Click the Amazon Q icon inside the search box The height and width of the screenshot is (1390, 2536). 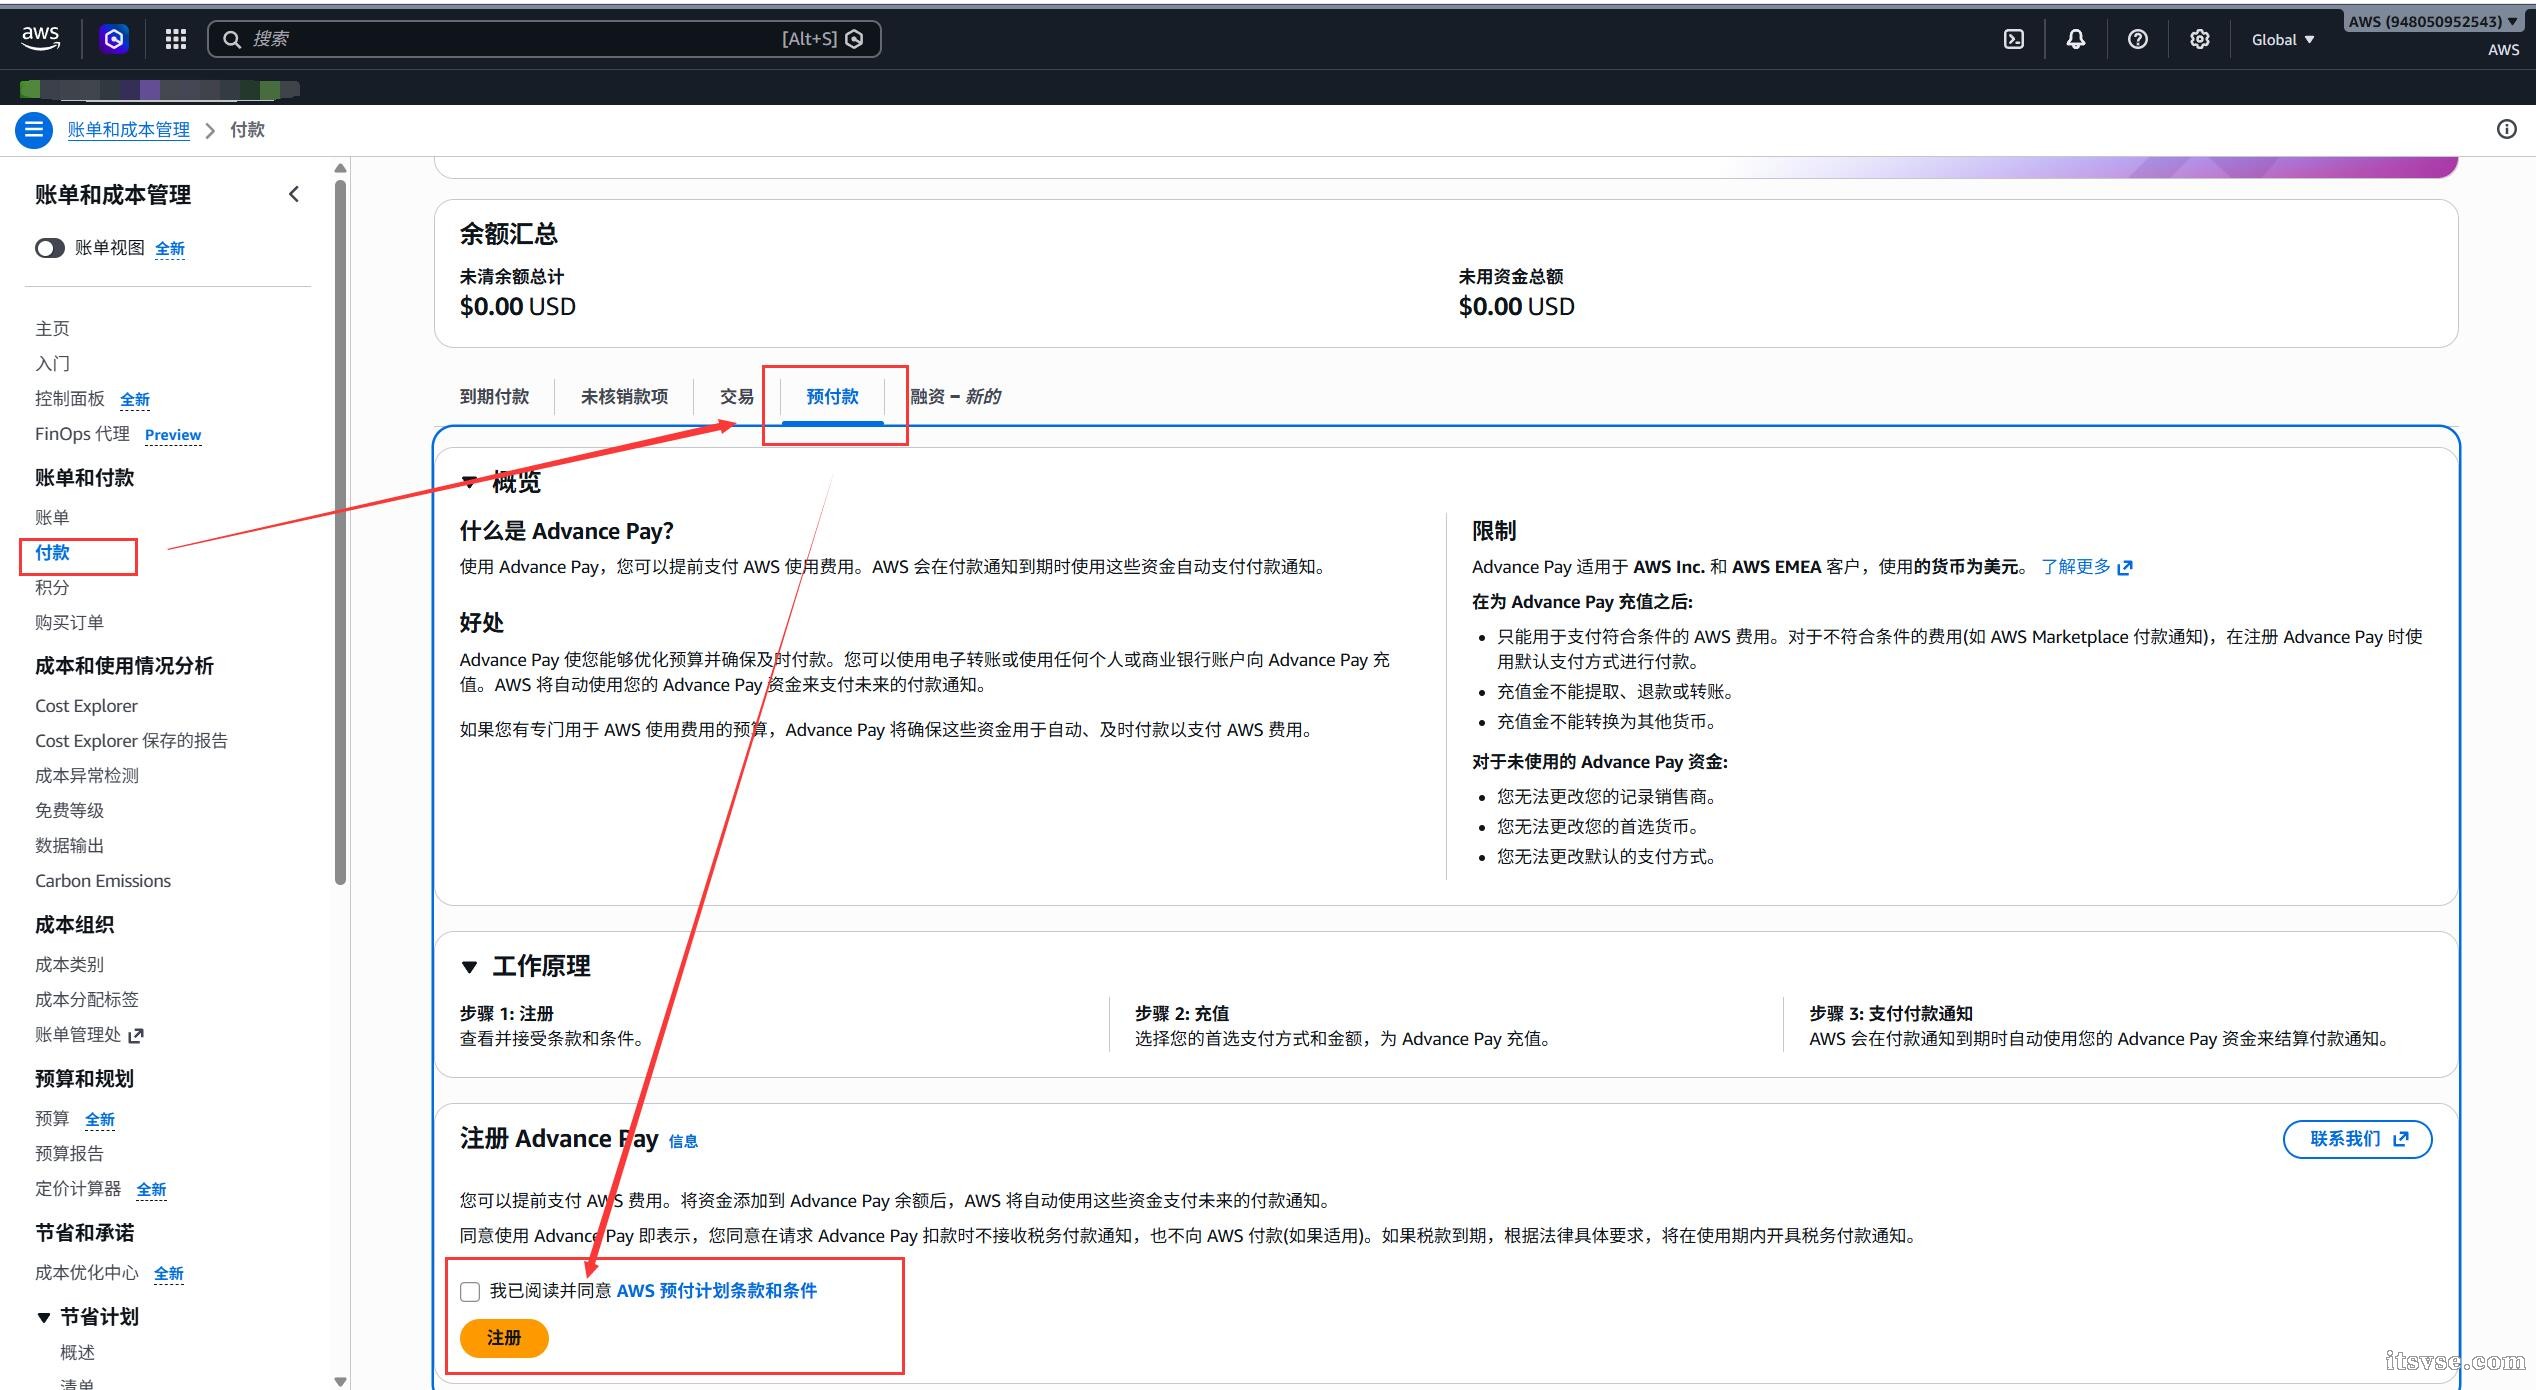pos(855,39)
